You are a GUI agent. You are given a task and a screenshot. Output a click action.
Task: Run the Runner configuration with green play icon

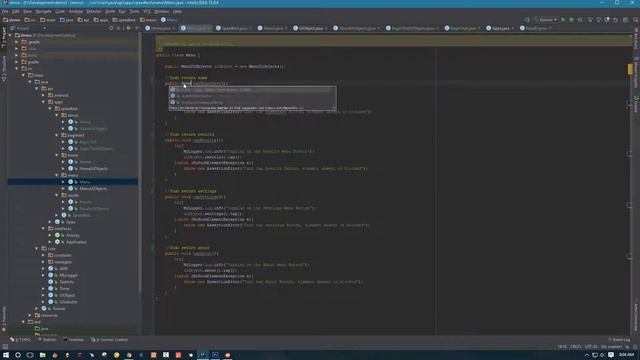tap(563, 20)
